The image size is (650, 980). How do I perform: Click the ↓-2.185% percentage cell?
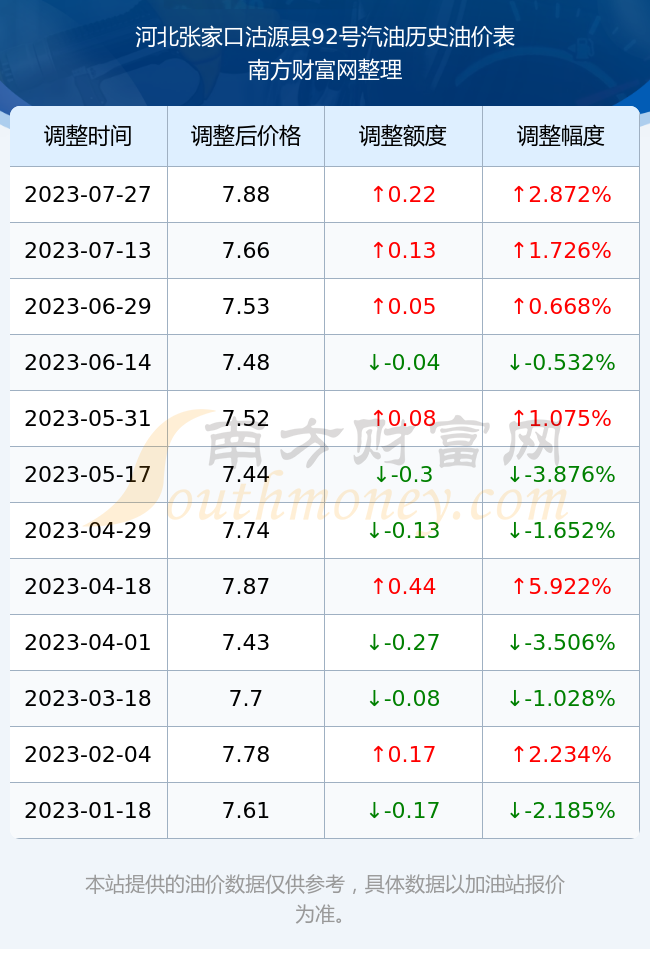tap(561, 811)
